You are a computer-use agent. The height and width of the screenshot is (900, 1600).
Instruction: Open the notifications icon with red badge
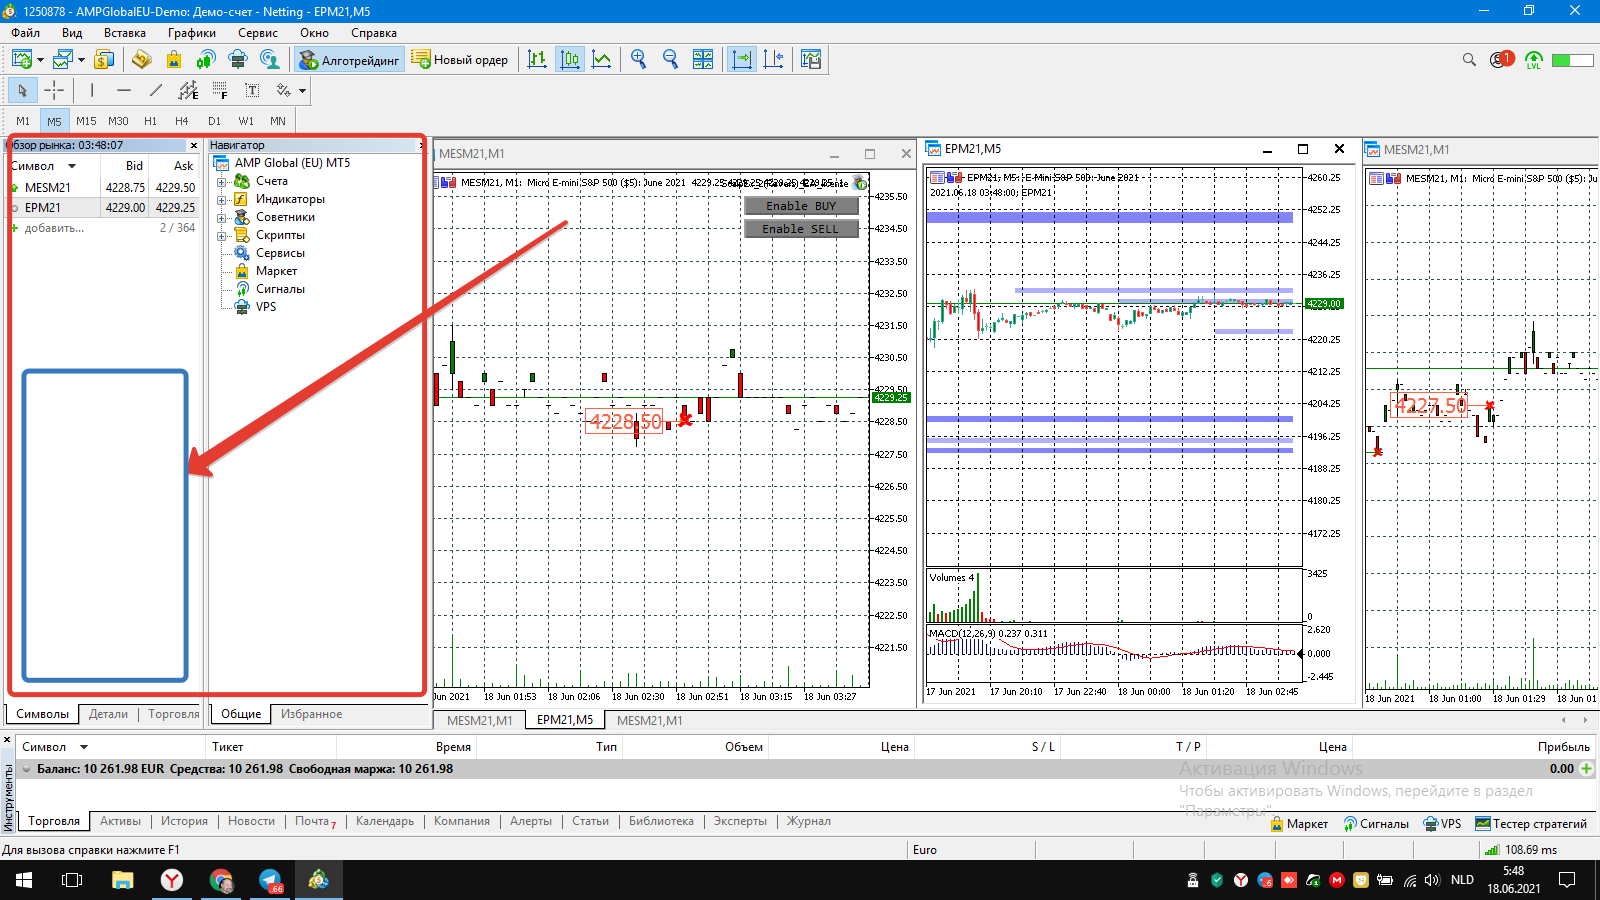click(1502, 60)
